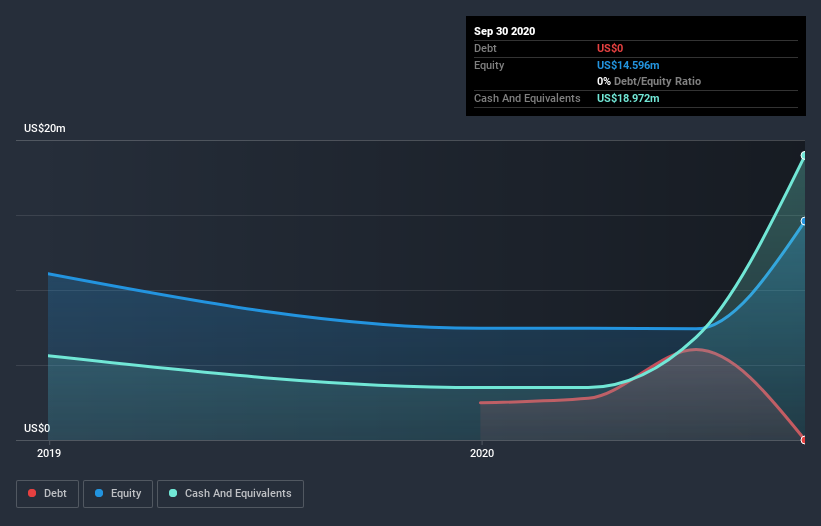Screen dimensions: 821x526
Task: Select the Equity data point marker at Sep 2020
Action: click(804, 221)
